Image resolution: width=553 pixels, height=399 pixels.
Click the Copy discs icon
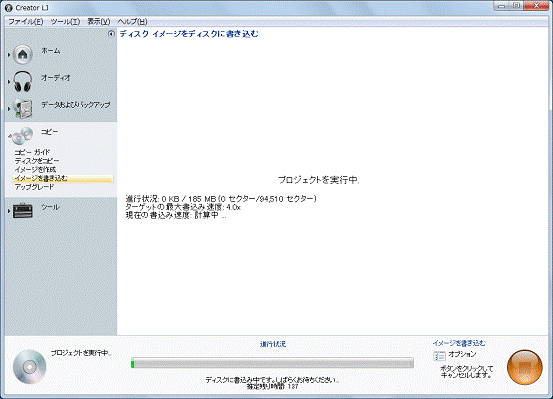click(x=22, y=136)
